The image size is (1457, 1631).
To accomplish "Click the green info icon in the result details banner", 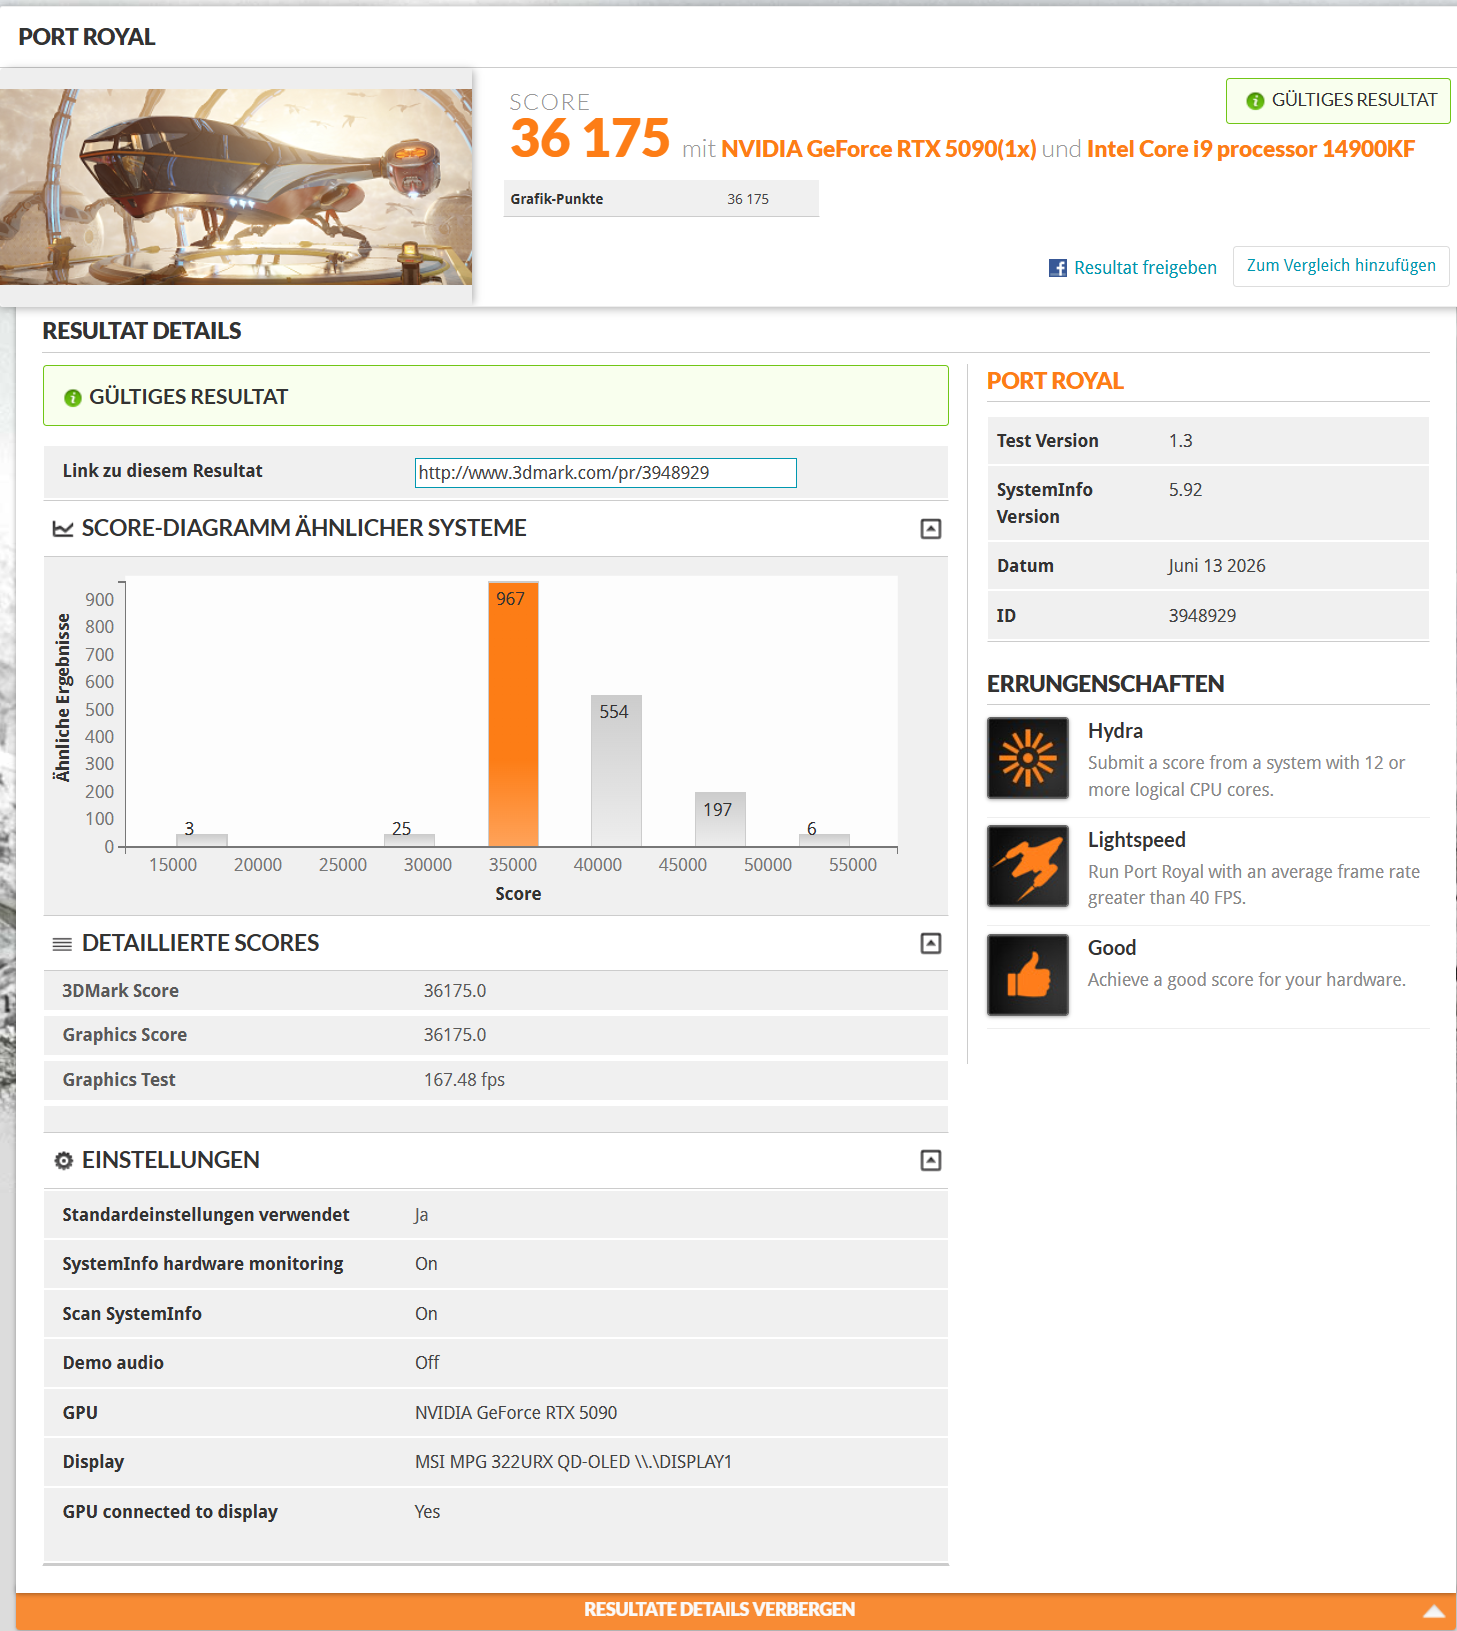I will [x=72, y=398].
